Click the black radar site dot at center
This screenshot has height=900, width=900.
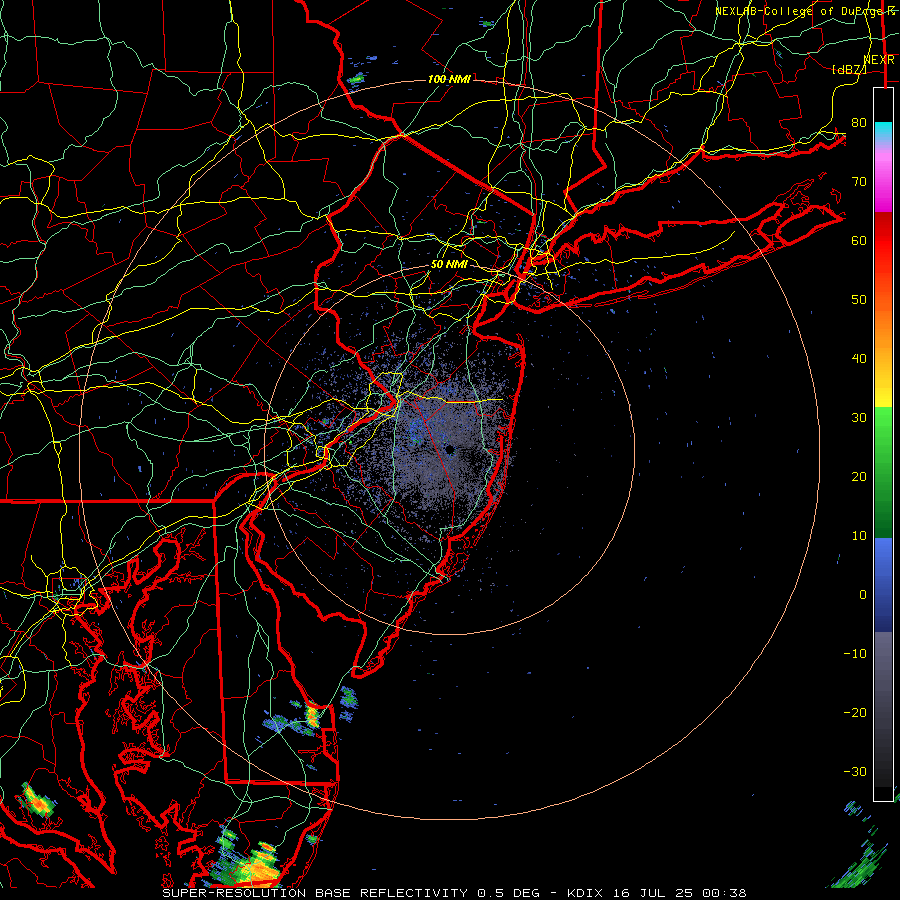450,450
